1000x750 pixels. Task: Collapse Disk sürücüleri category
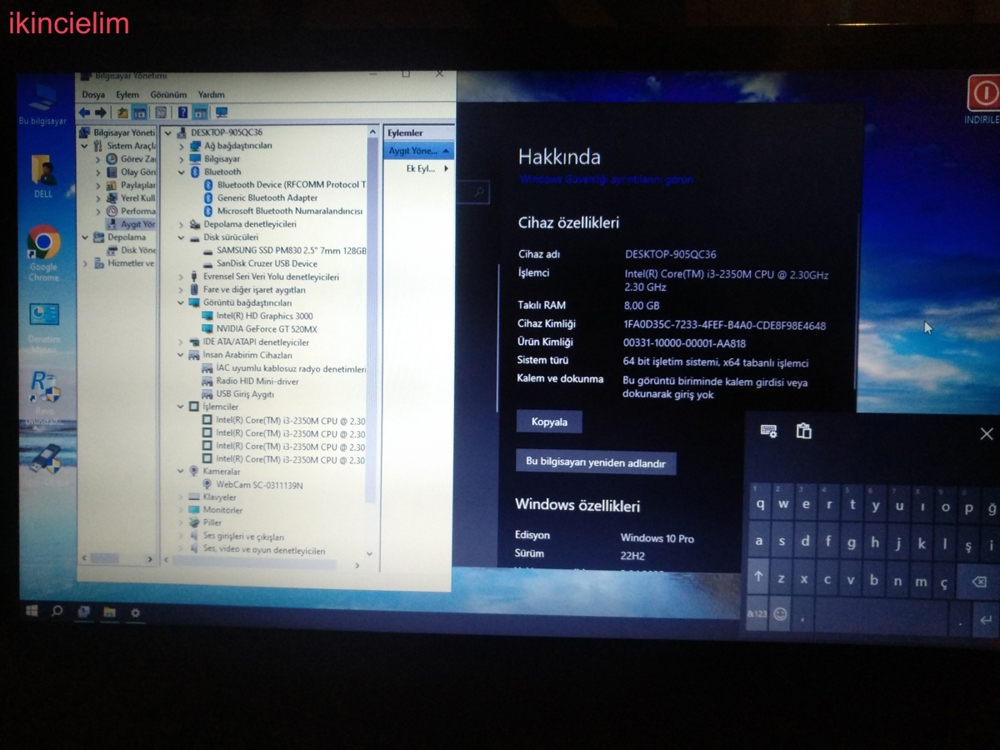[x=181, y=237]
